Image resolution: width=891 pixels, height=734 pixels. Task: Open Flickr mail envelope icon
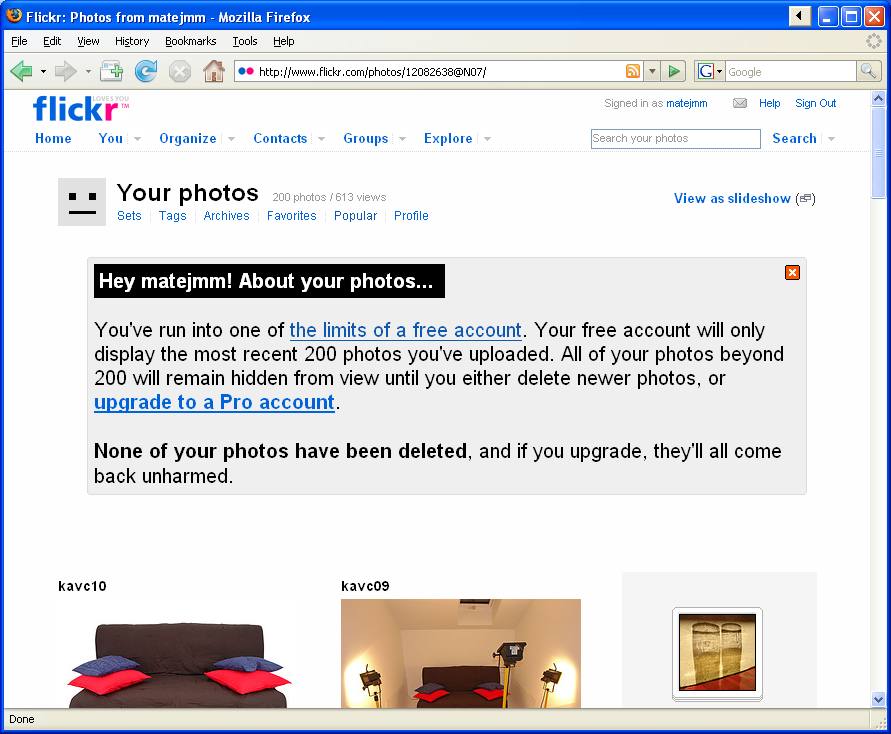point(740,103)
